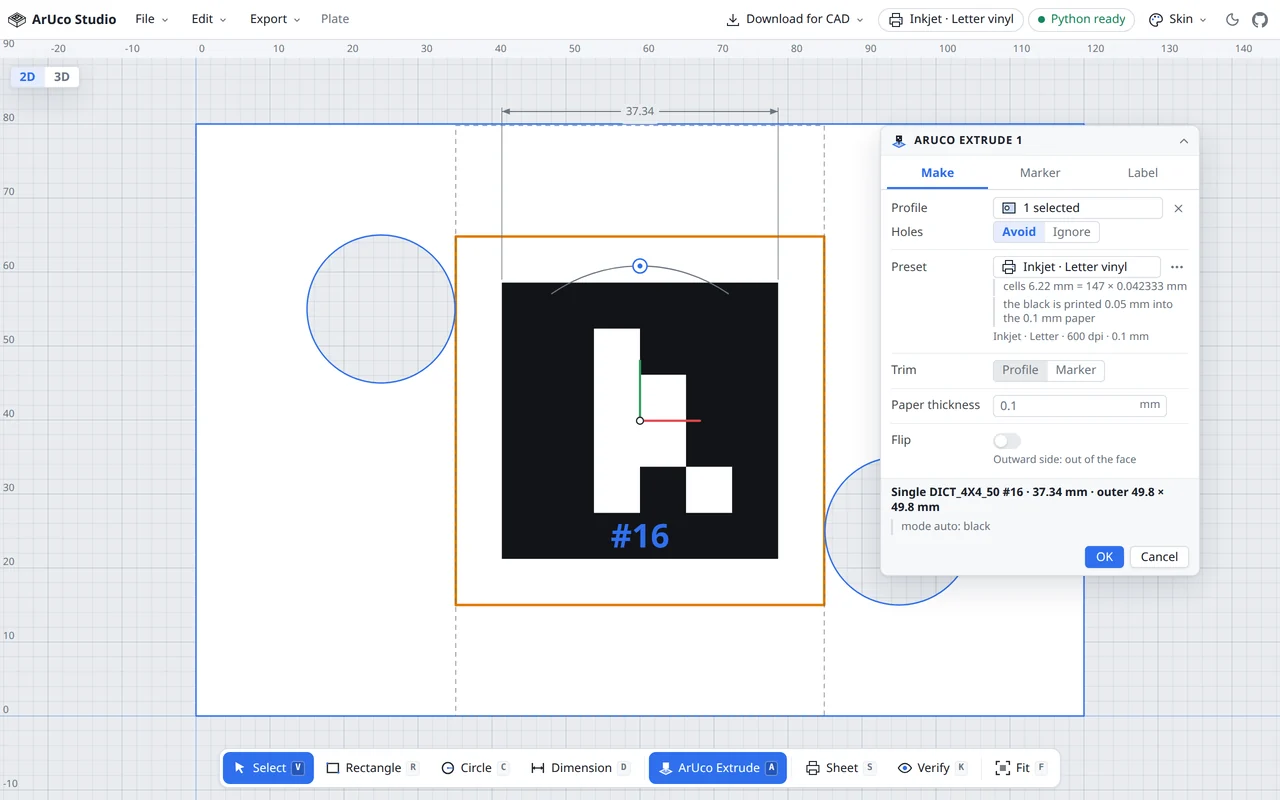Choose the Rectangle tool
Image resolution: width=1280 pixels, height=800 pixels.
click(x=372, y=768)
